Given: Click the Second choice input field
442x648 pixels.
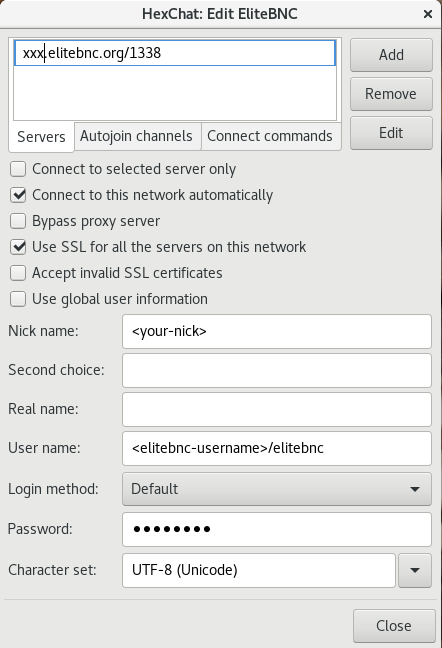Looking at the screenshot, I should point(277,370).
